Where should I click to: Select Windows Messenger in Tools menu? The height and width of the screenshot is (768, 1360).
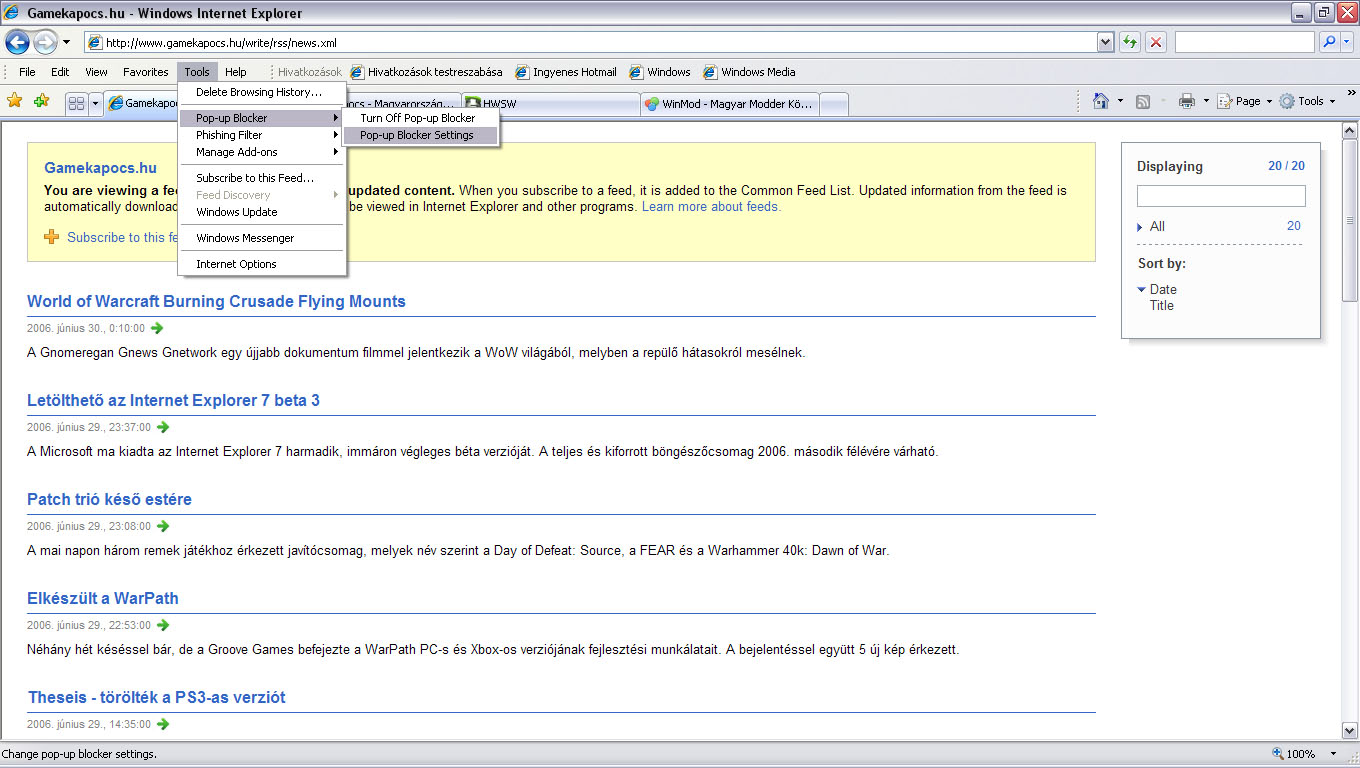pyautogui.click(x=262, y=238)
